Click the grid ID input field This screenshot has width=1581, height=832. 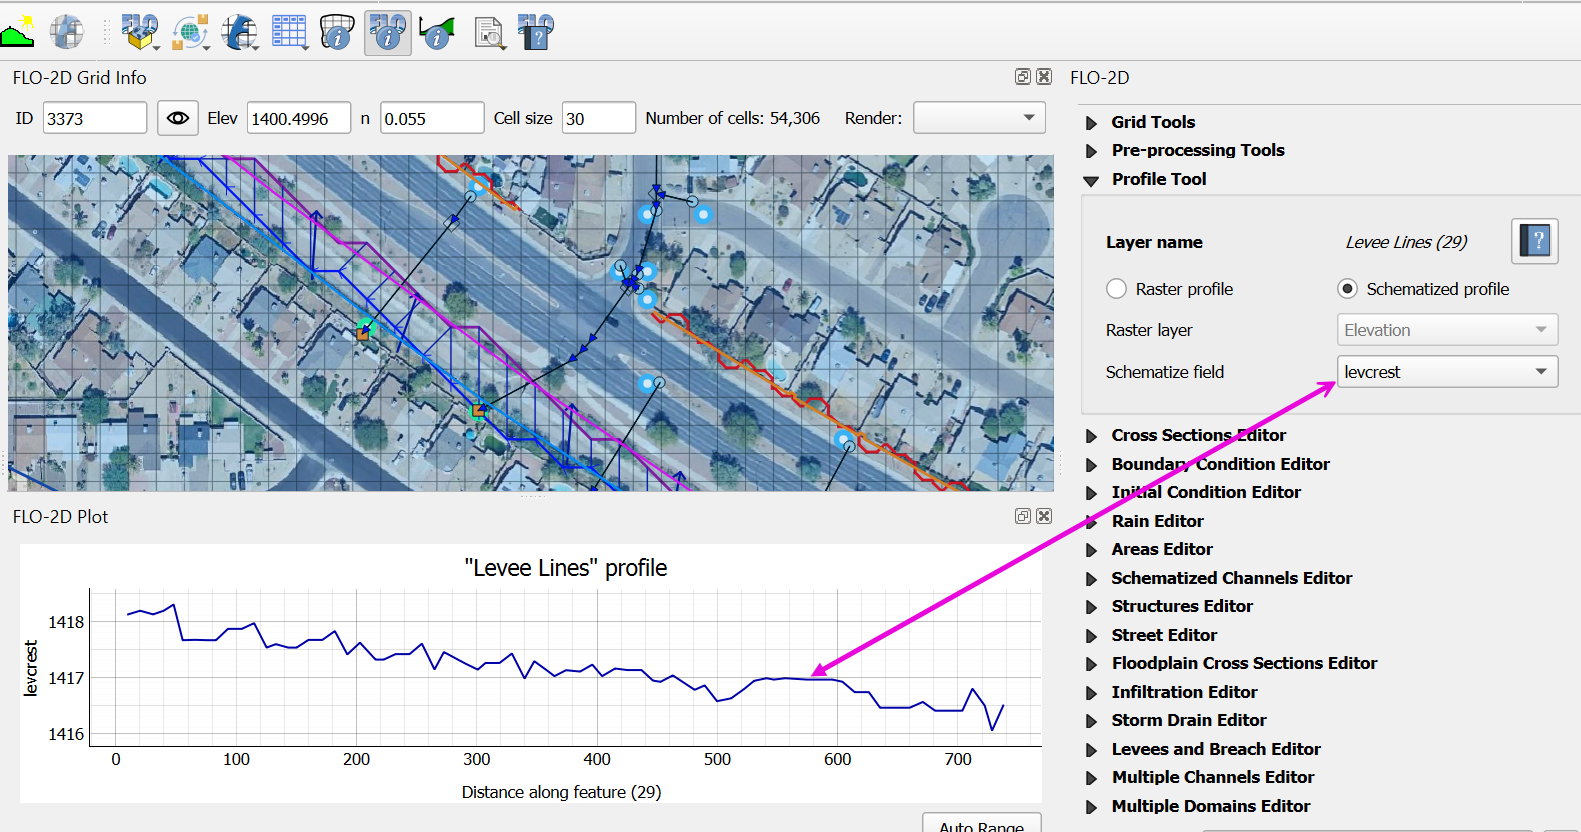(94, 118)
